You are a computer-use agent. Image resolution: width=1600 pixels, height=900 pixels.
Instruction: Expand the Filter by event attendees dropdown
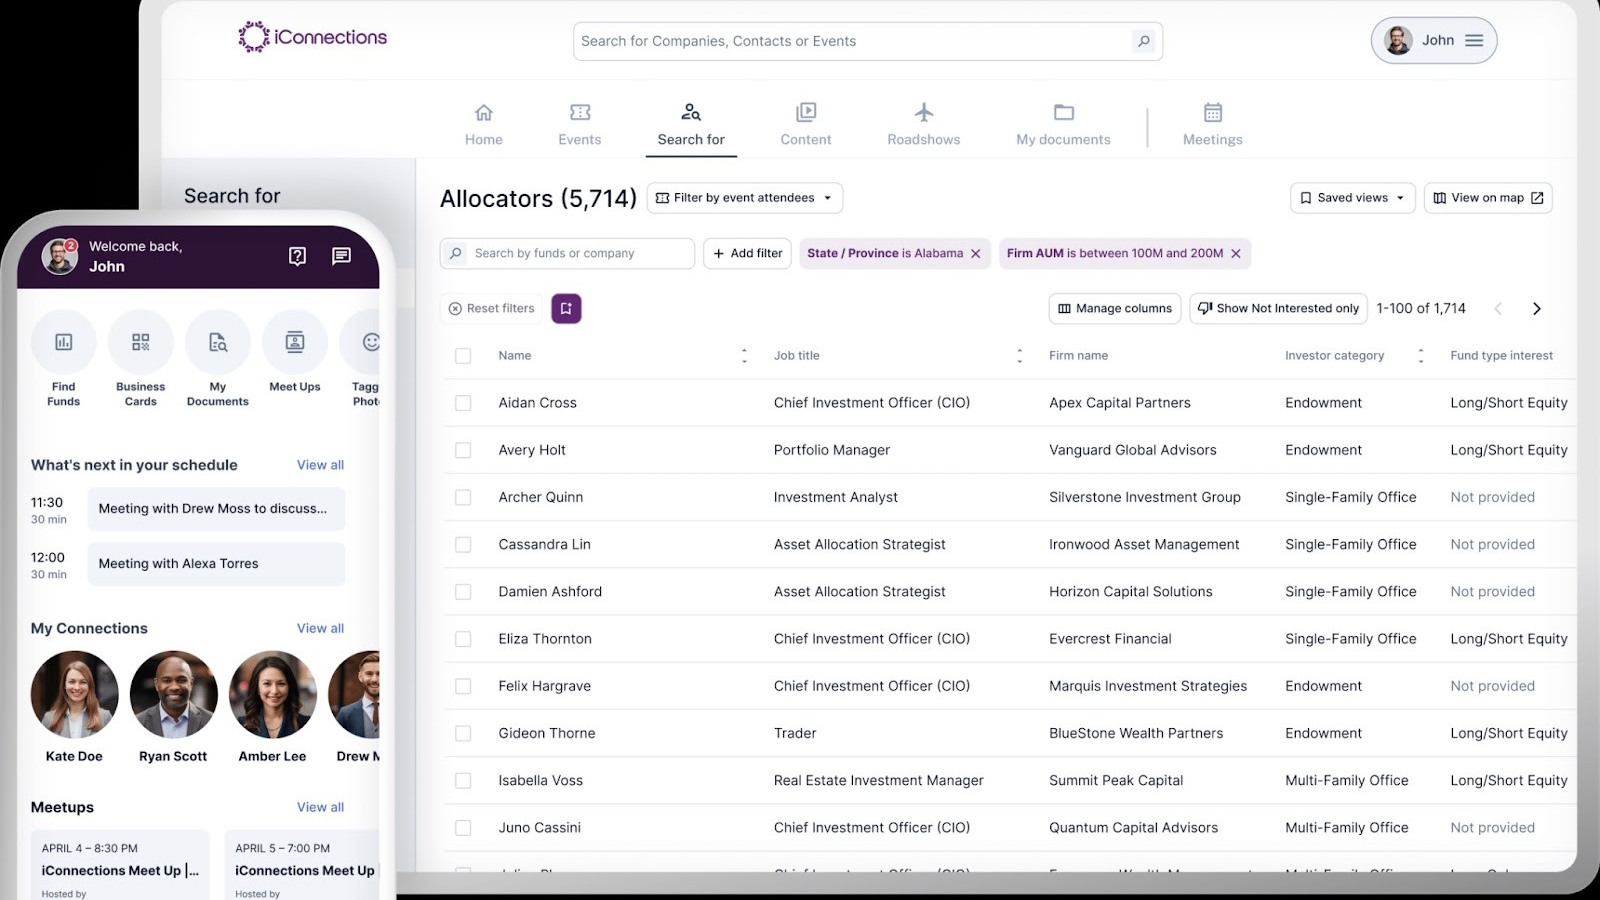pos(745,198)
